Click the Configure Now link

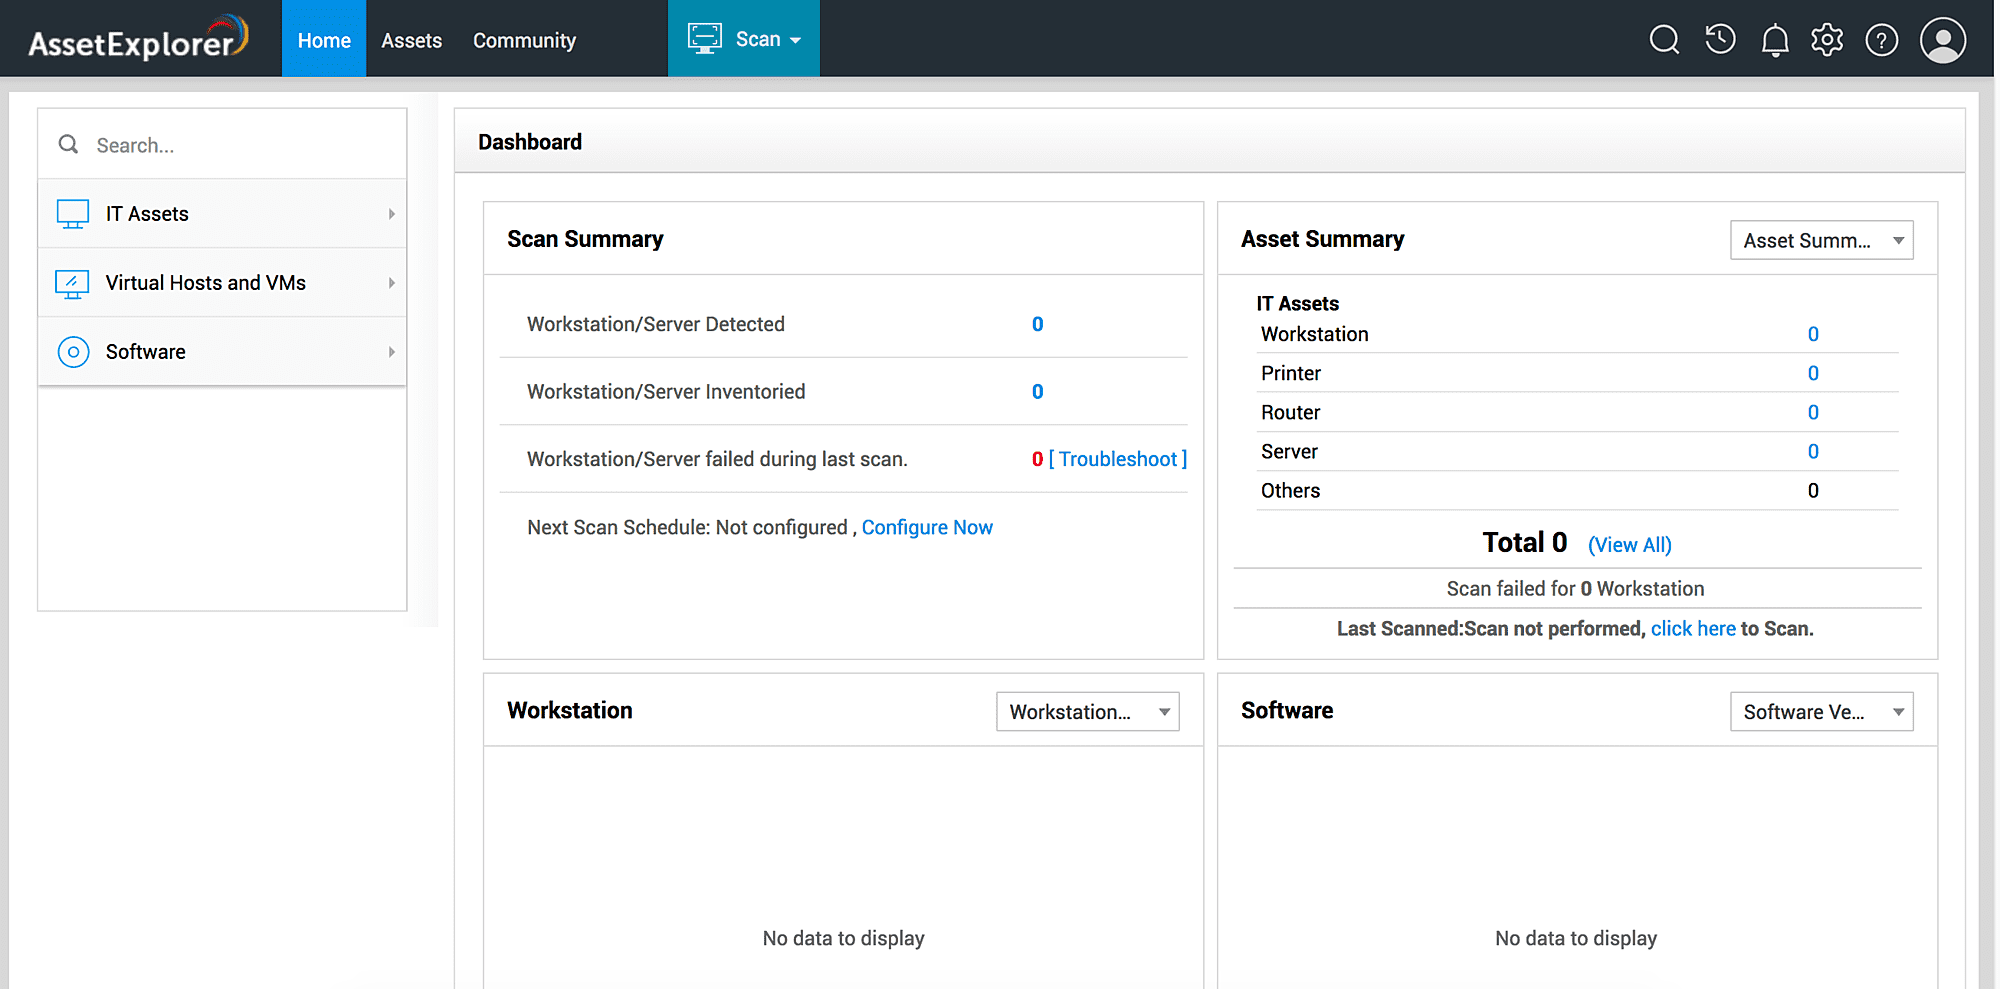927,527
